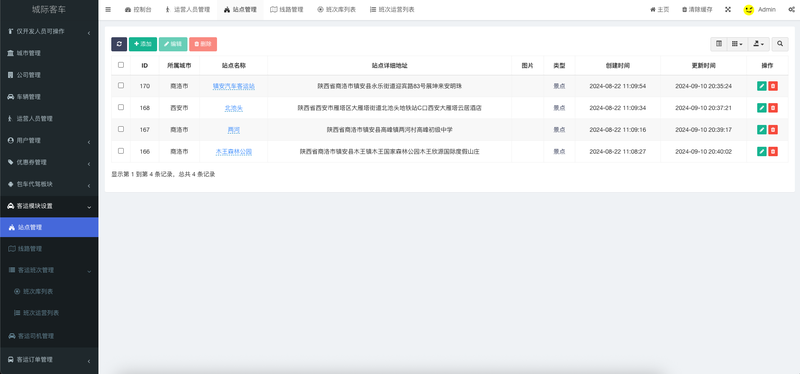The image size is (800, 374).
Task: Open the columns grid dropdown
Action: tap(737, 44)
